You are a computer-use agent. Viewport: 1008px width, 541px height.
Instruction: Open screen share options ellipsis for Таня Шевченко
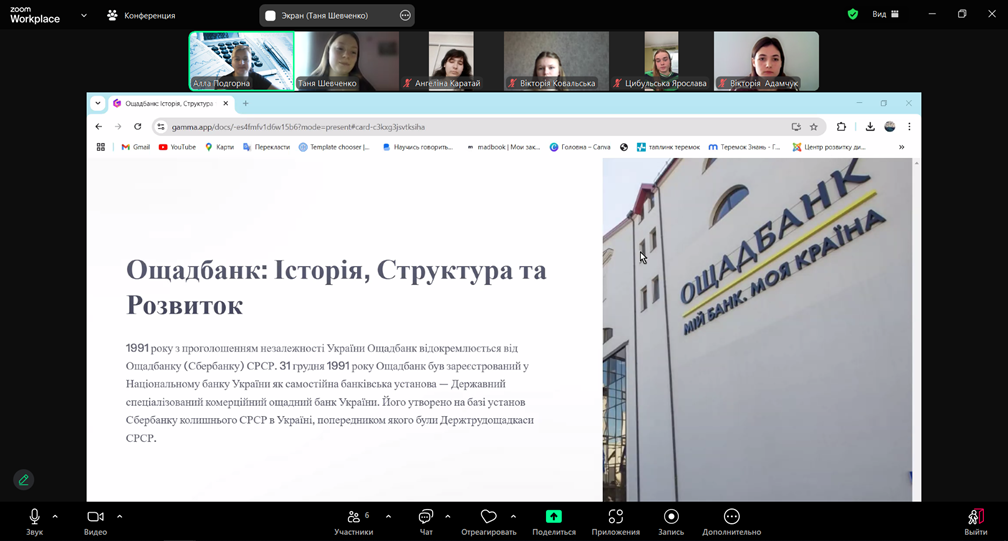pyautogui.click(x=405, y=15)
